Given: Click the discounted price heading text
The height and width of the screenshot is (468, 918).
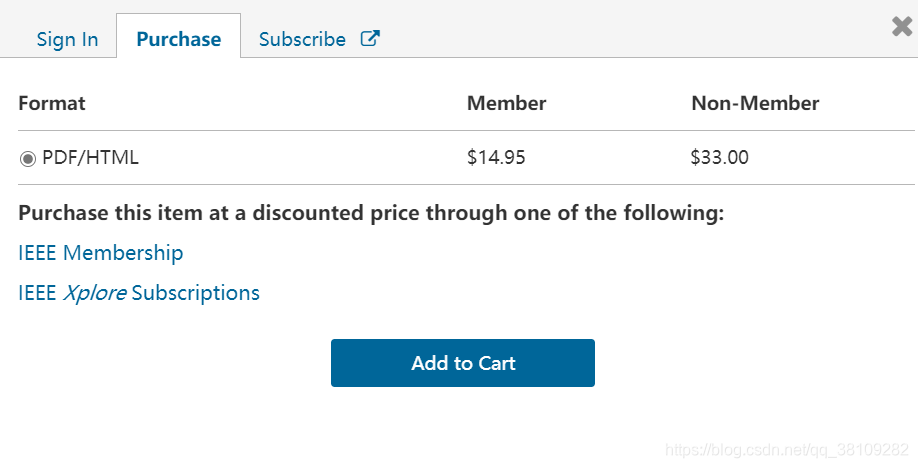Looking at the screenshot, I should point(370,213).
